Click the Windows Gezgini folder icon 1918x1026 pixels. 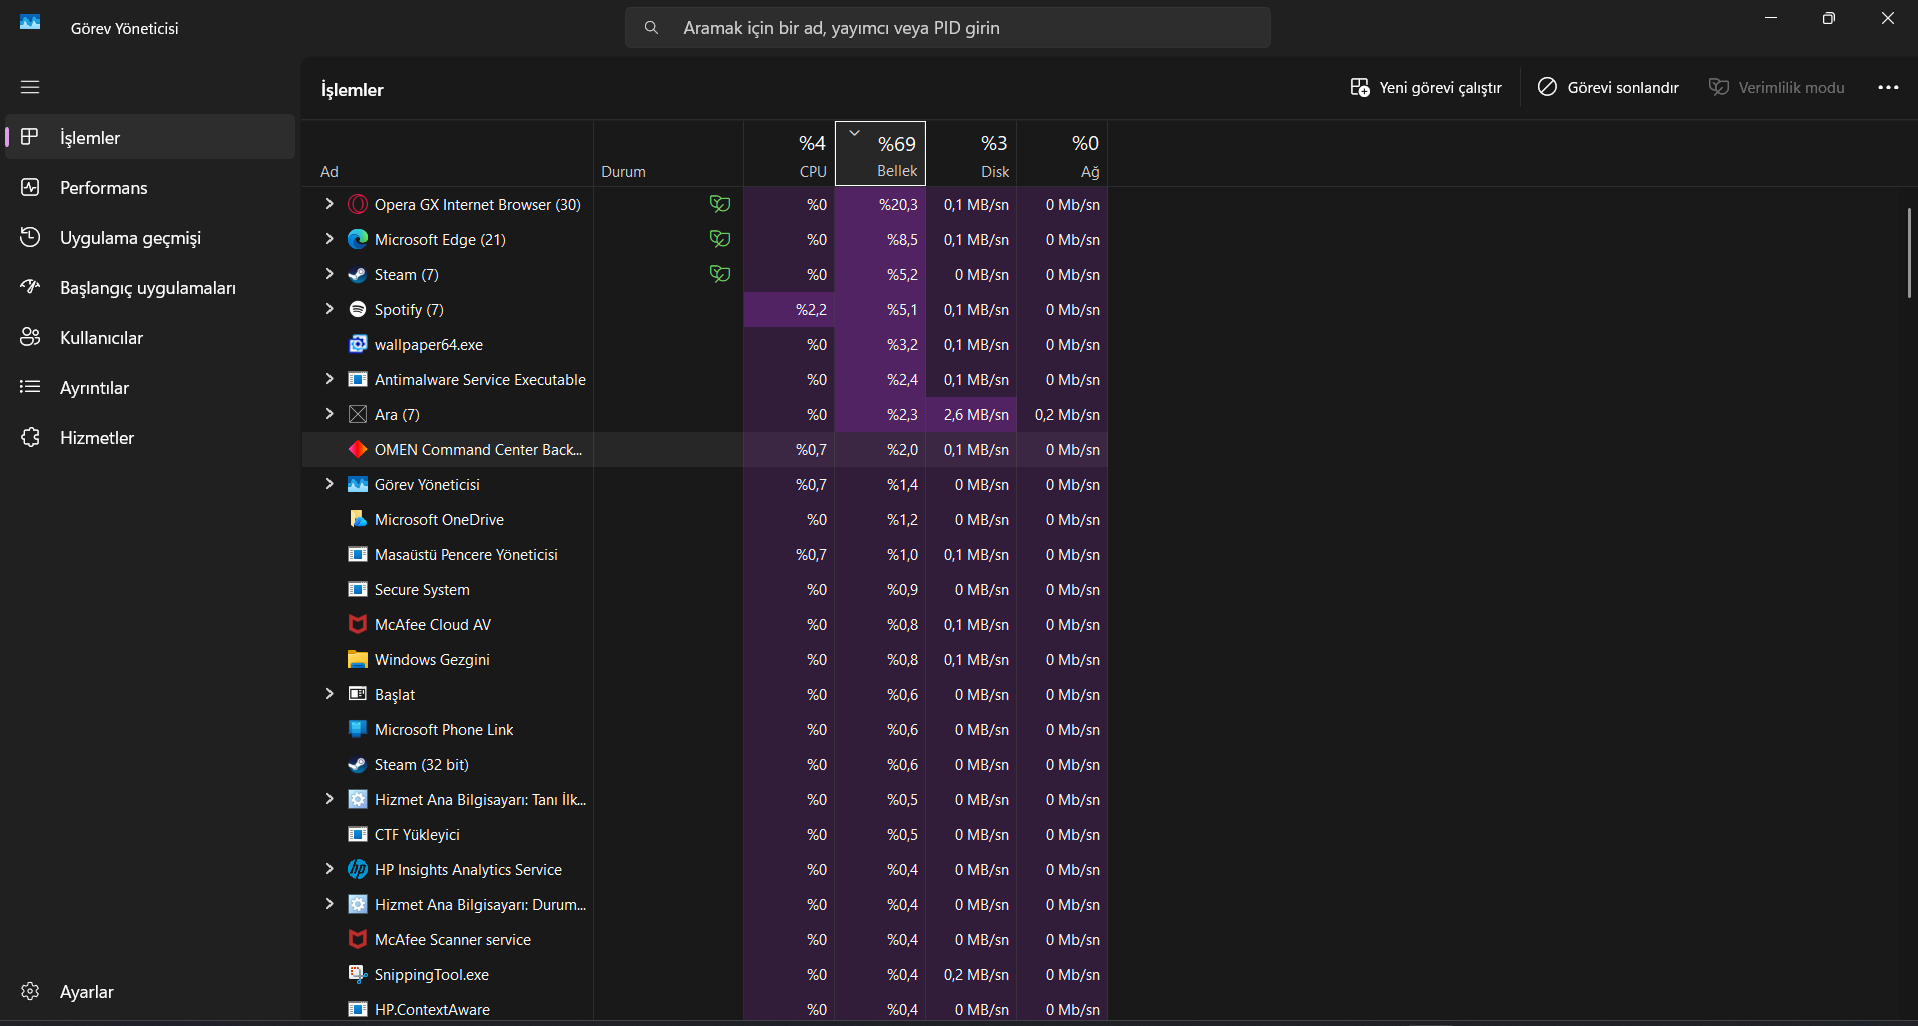tap(357, 659)
